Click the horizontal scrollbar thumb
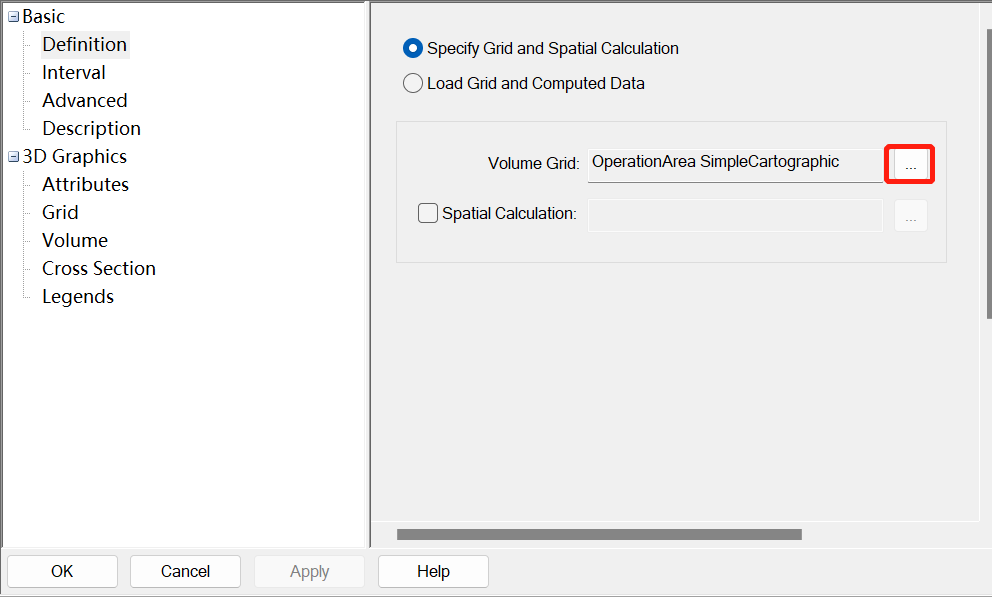Screen dimensions: 992x597 pos(599,535)
